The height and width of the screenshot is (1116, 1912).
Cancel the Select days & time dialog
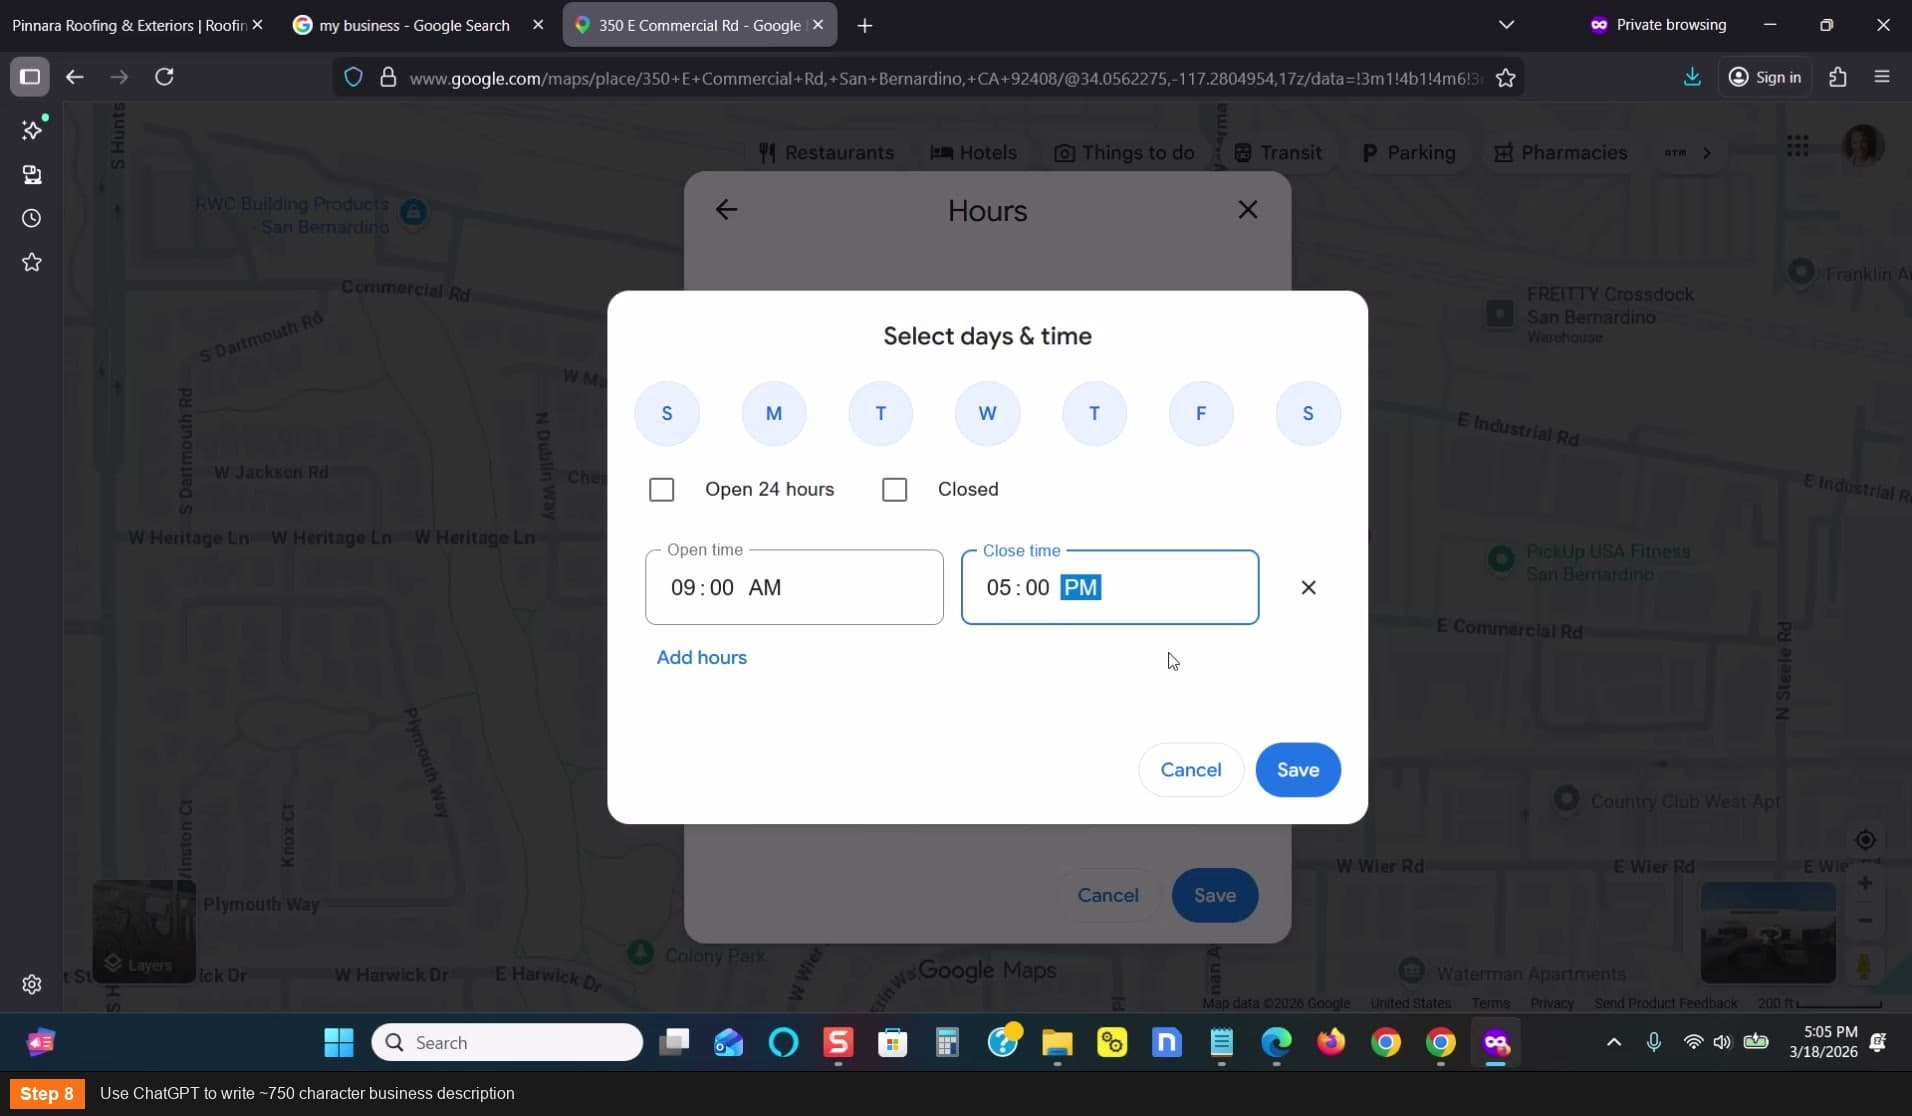click(x=1190, y=770)
